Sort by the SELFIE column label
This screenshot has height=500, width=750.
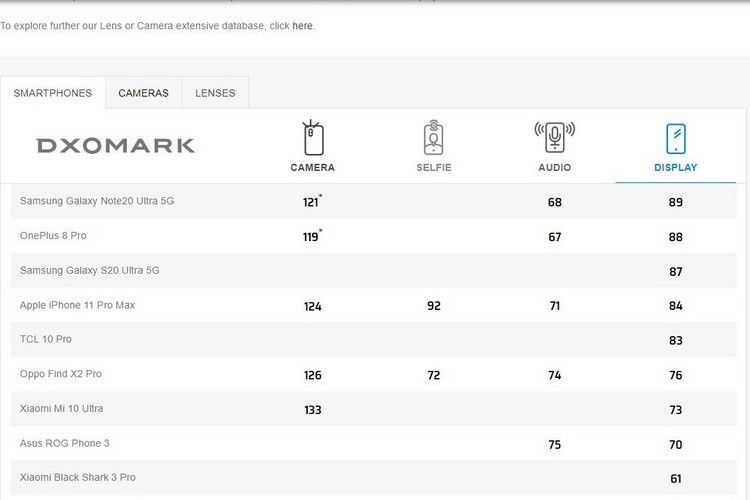434,167
